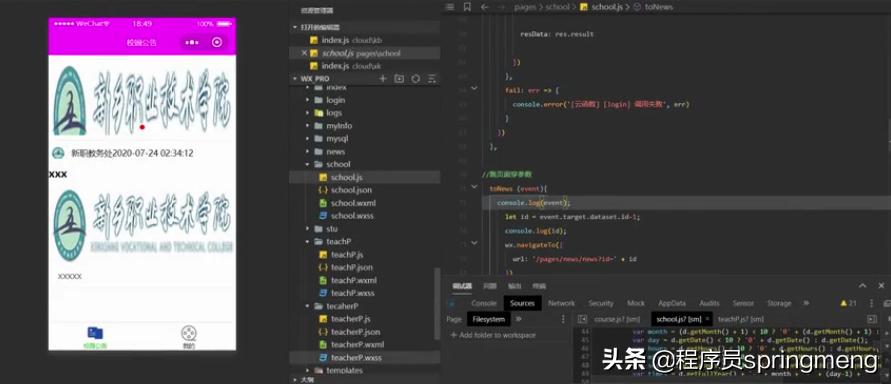
Task: Close the school.js entry in open editors
Action: click(x=304, y=53)
